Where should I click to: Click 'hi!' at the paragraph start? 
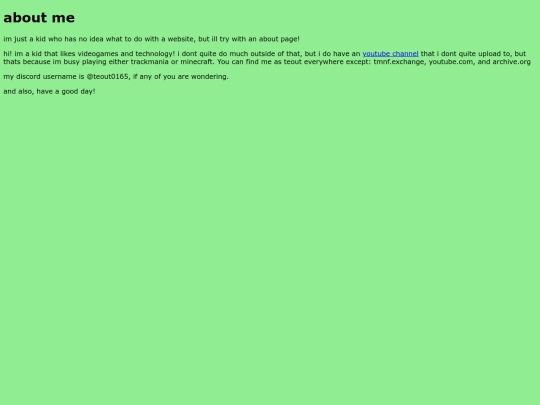pyautogui.click(x=8, y=54)
